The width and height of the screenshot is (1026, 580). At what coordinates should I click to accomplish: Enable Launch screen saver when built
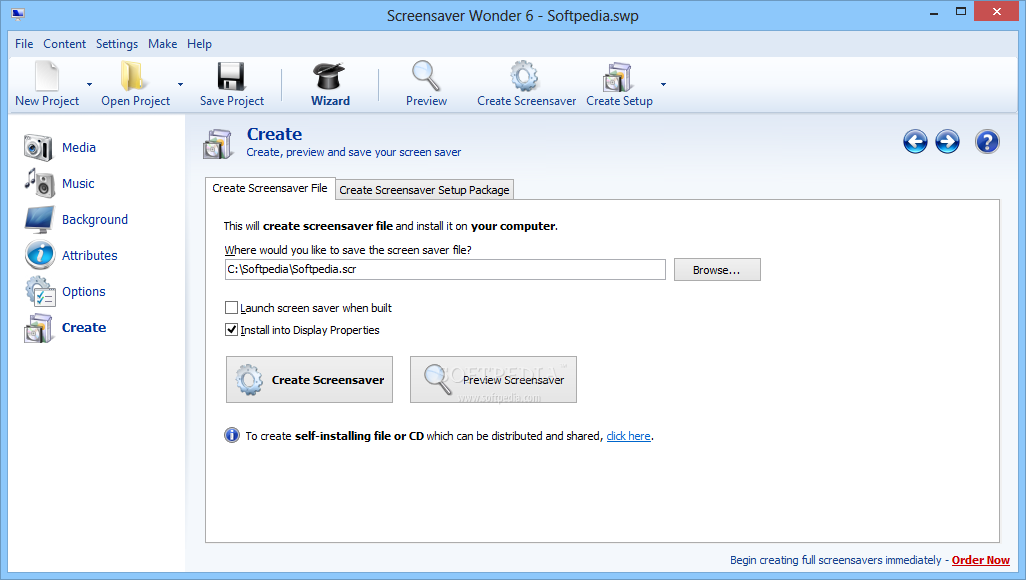click(231, 308)
